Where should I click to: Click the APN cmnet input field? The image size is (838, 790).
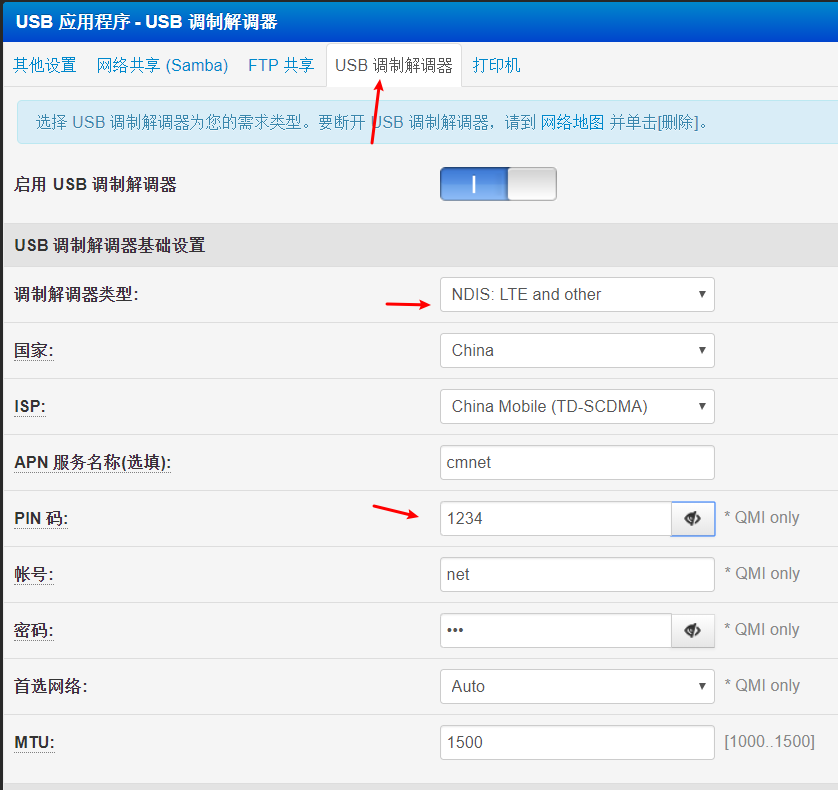click(577, 462)
